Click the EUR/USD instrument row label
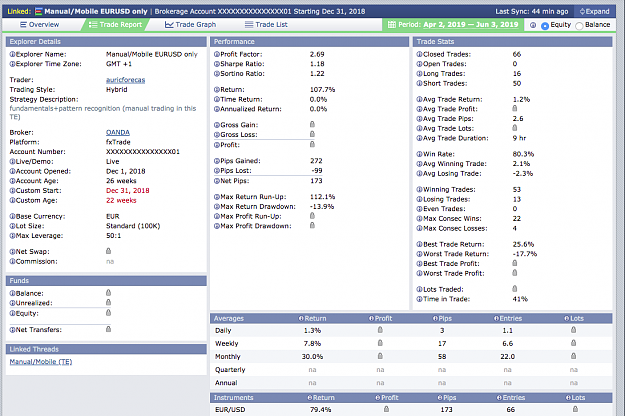 pyautogui.click(x=230, y=410)
